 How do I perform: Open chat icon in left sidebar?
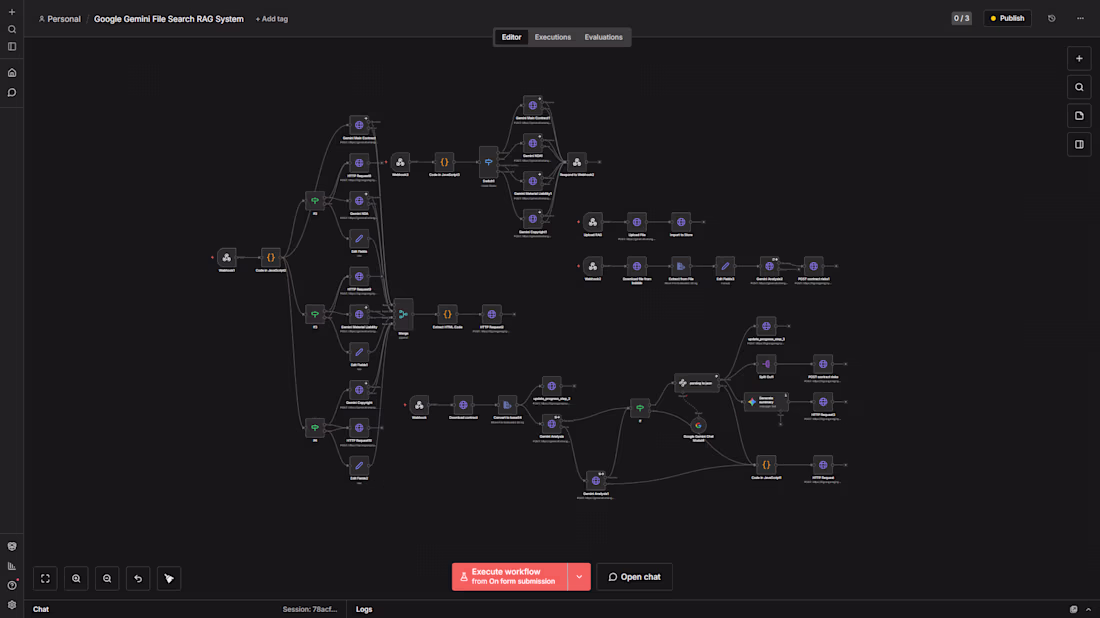(x=12, y=93)
